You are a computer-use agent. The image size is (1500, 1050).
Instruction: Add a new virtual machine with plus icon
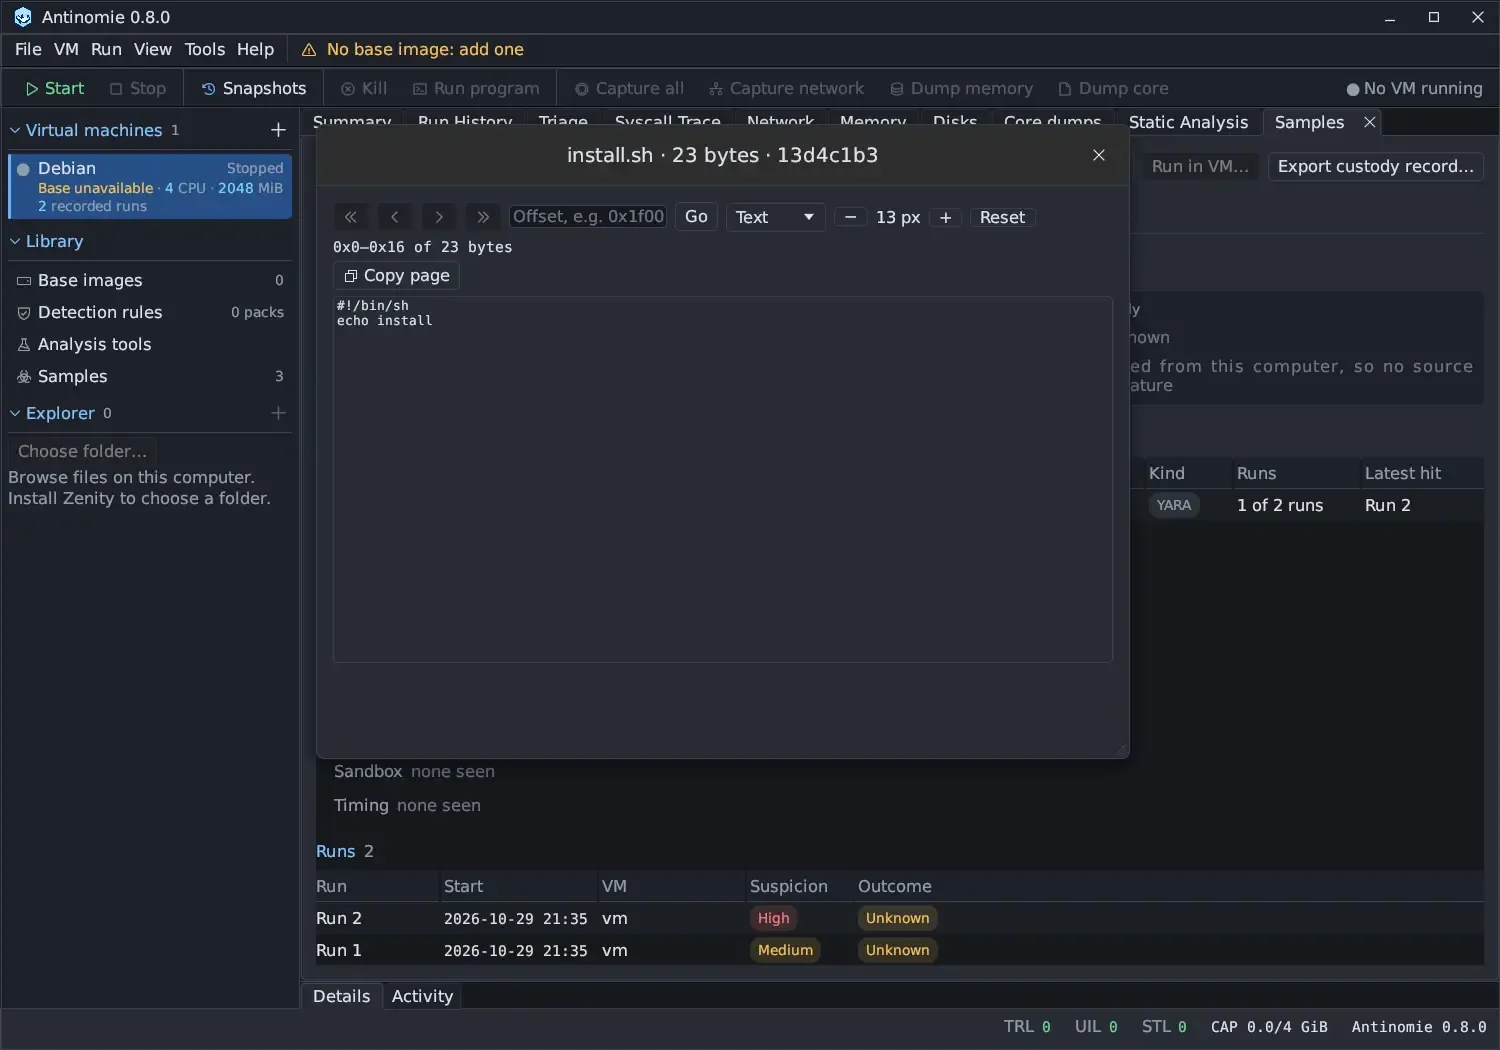(278, 130)
